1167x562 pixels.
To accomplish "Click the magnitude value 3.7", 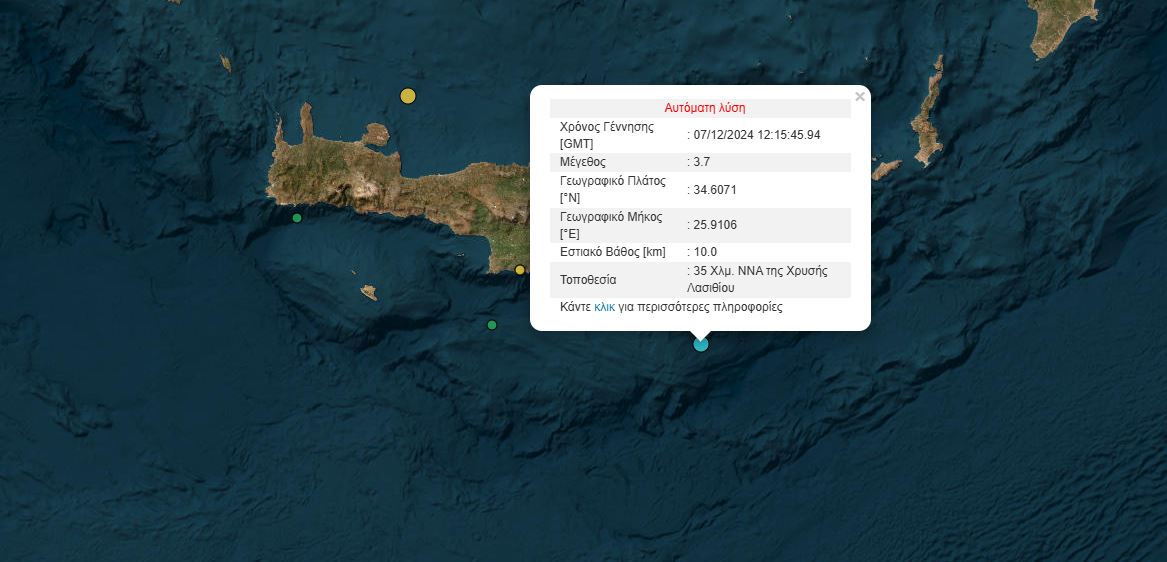I will (x=701, y=162).
